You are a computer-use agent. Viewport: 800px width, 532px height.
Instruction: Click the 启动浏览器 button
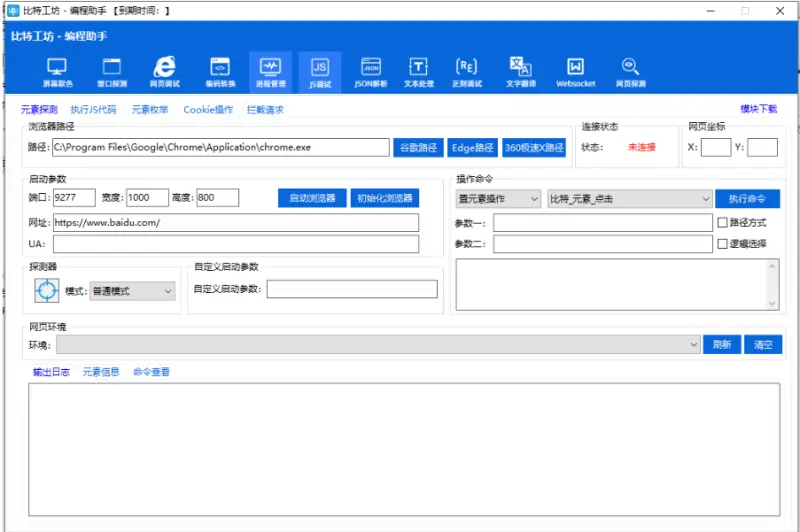tap(312, 198)
